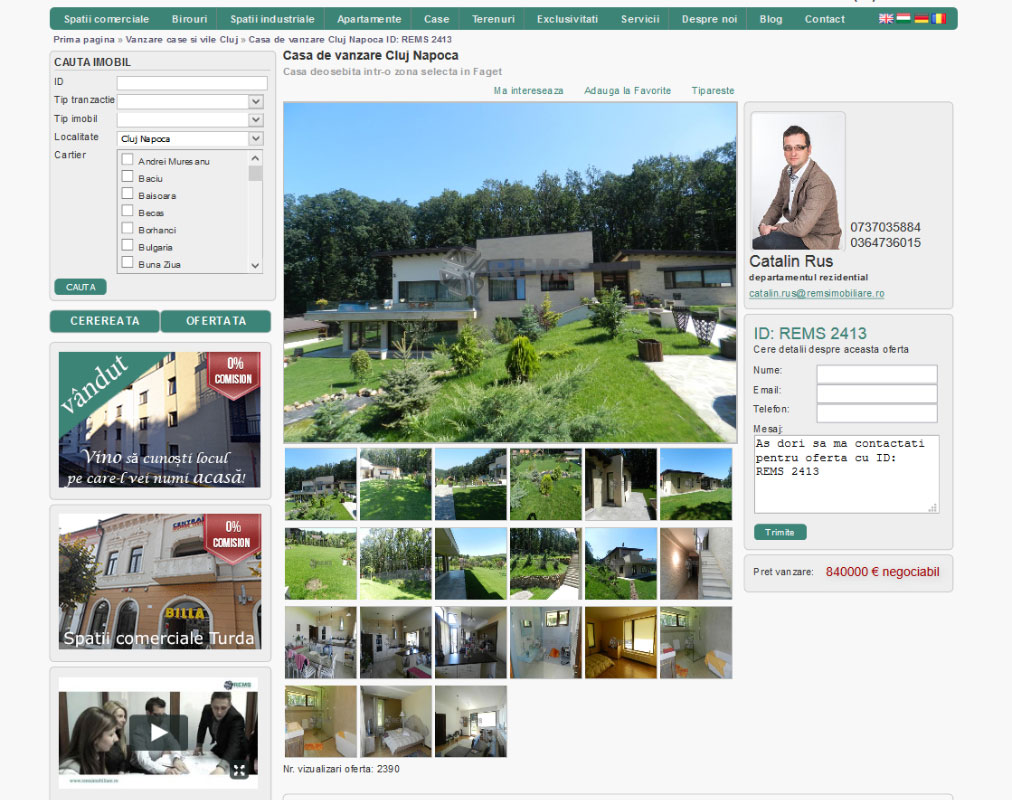
Task: Click the agent Catalin Rus photo
Action: 797,181
